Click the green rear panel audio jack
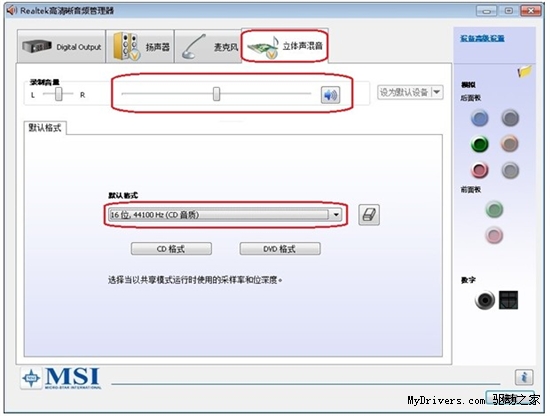This screenshot has height=416, width=550. pos(479,144)
